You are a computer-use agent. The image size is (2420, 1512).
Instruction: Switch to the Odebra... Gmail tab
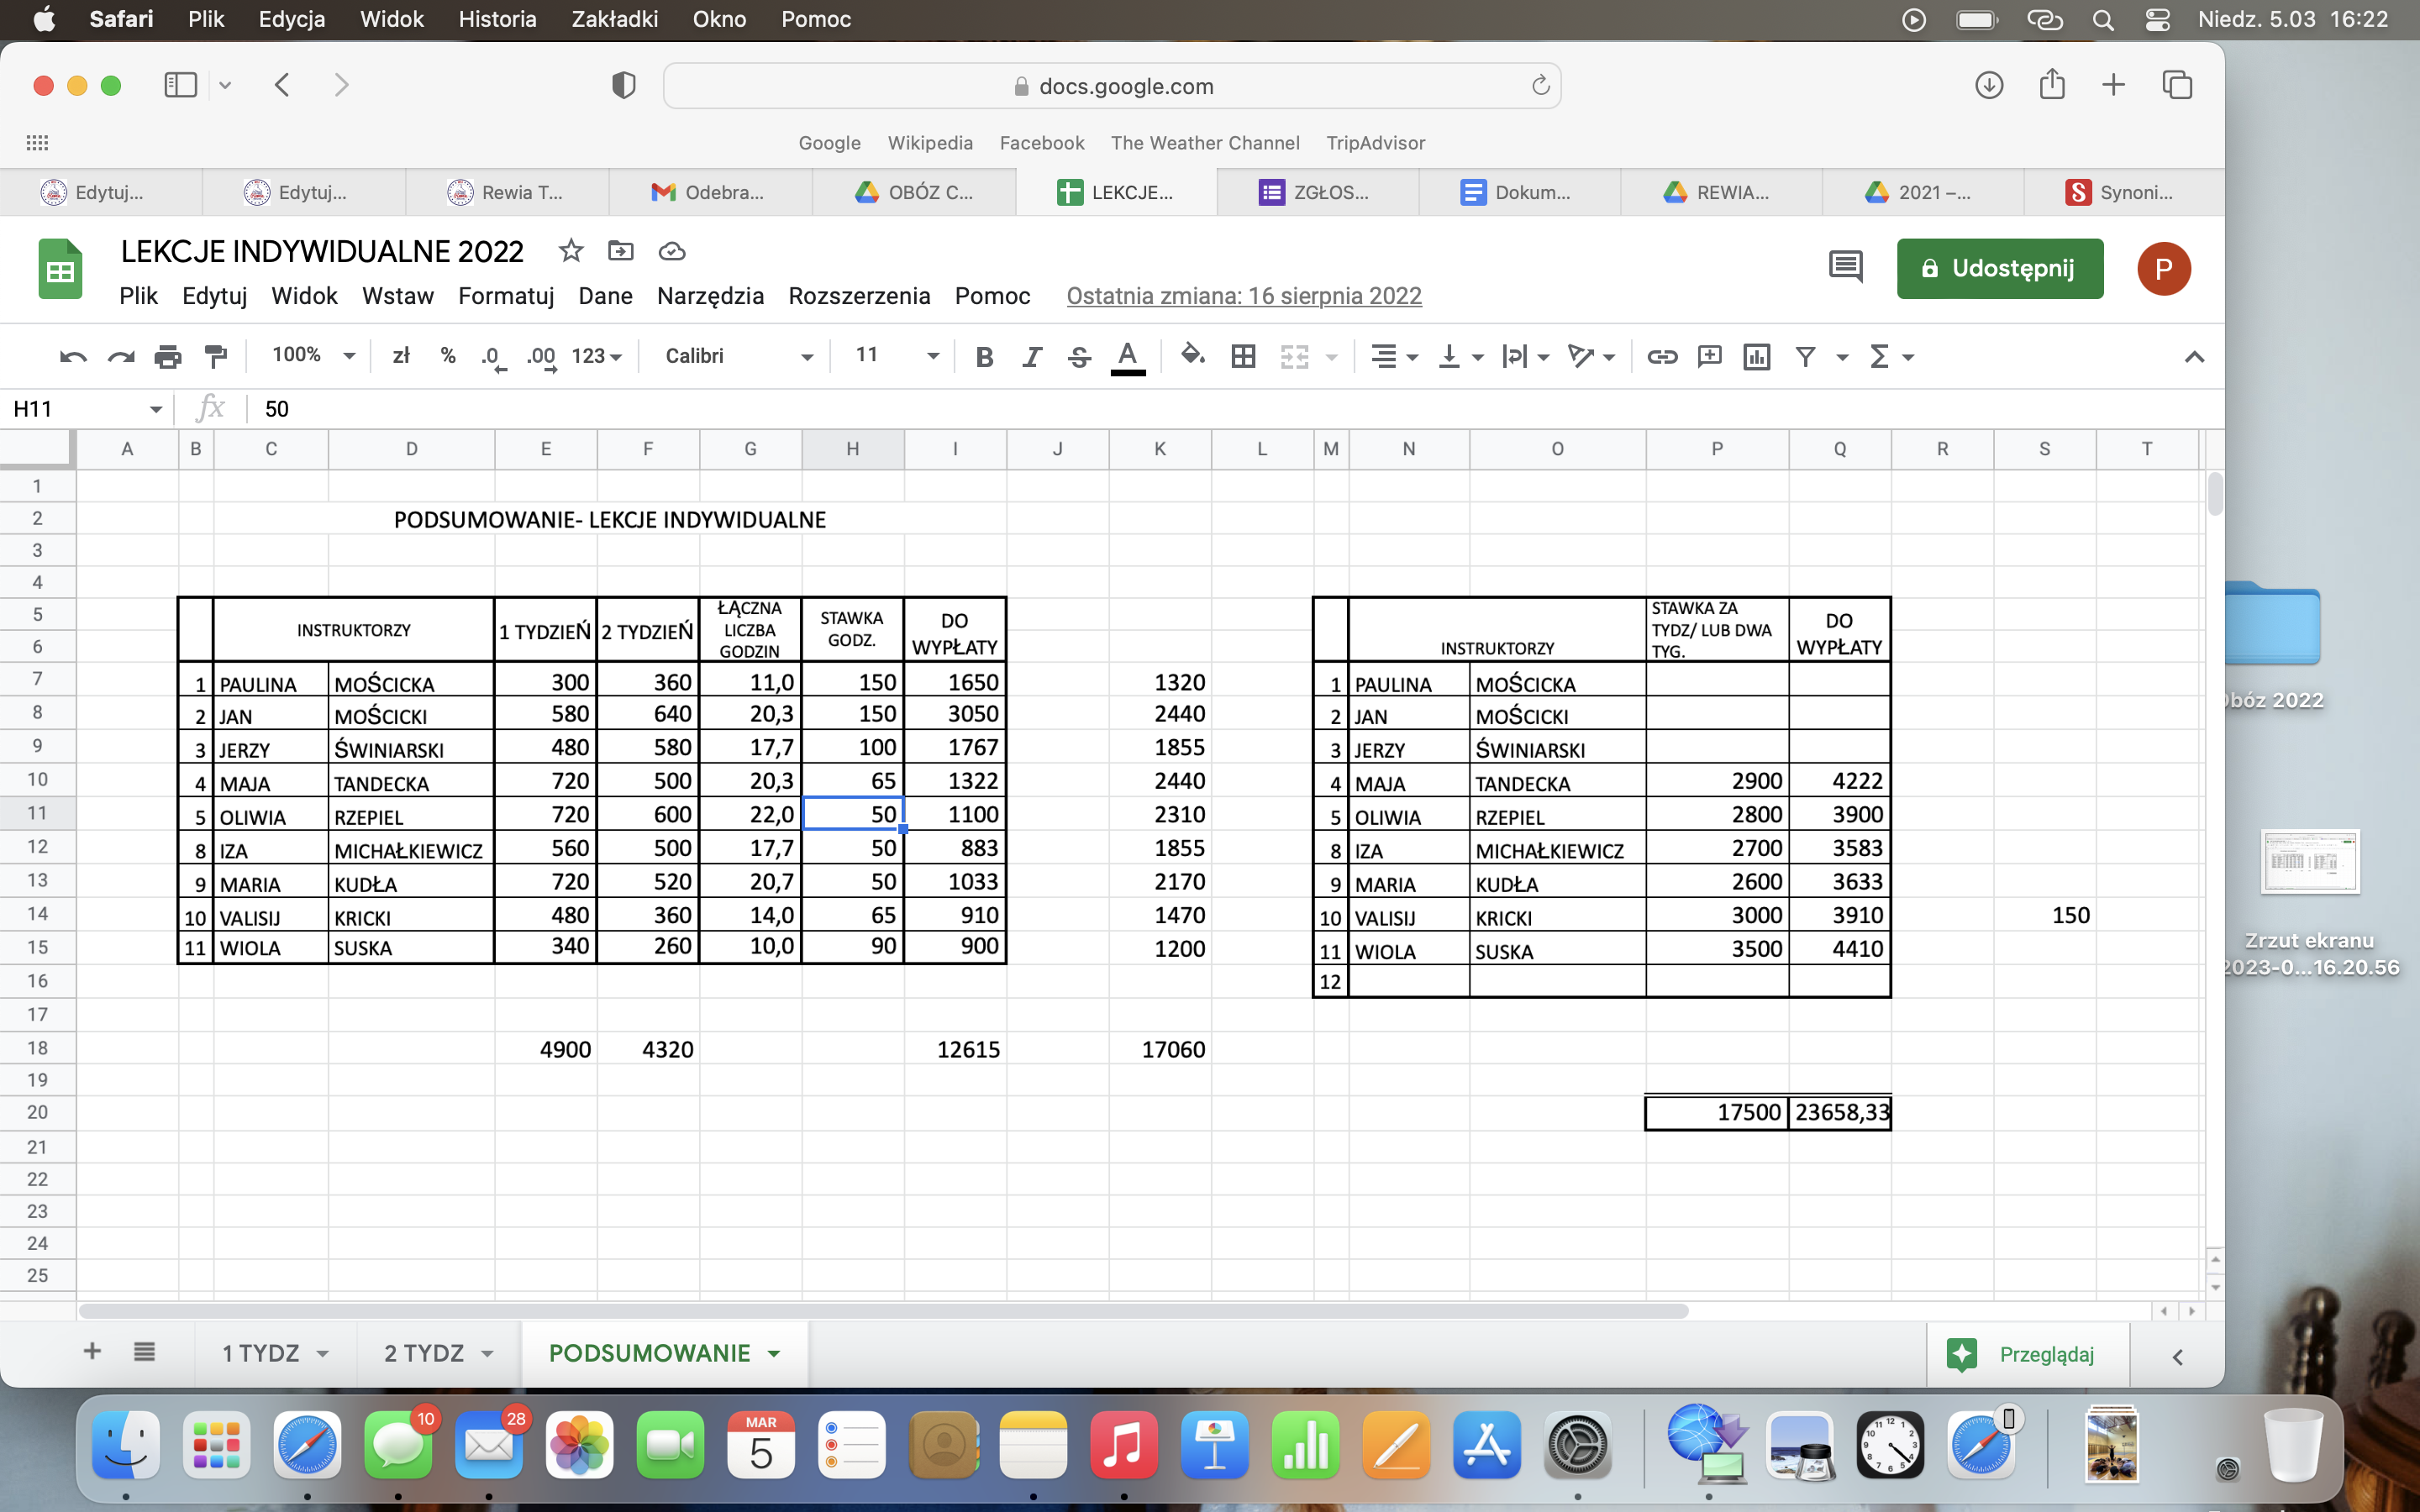pyautogui.click(x=709, y=192)
